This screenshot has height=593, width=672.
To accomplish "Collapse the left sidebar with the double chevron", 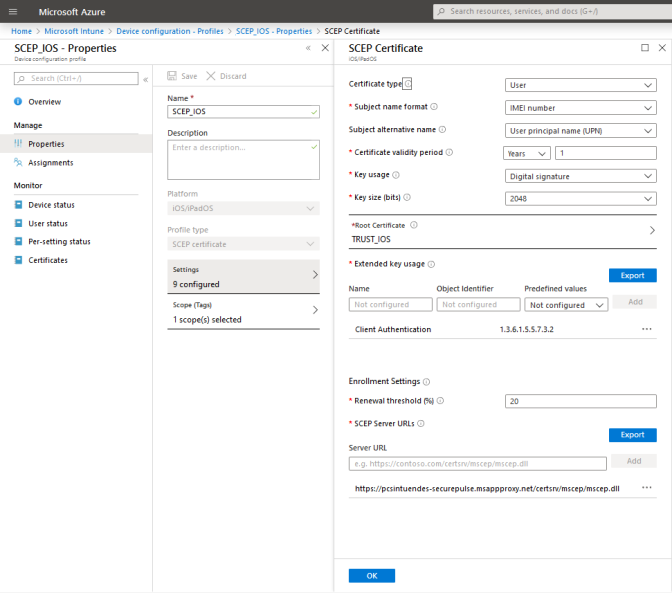I will coord(146,79).
